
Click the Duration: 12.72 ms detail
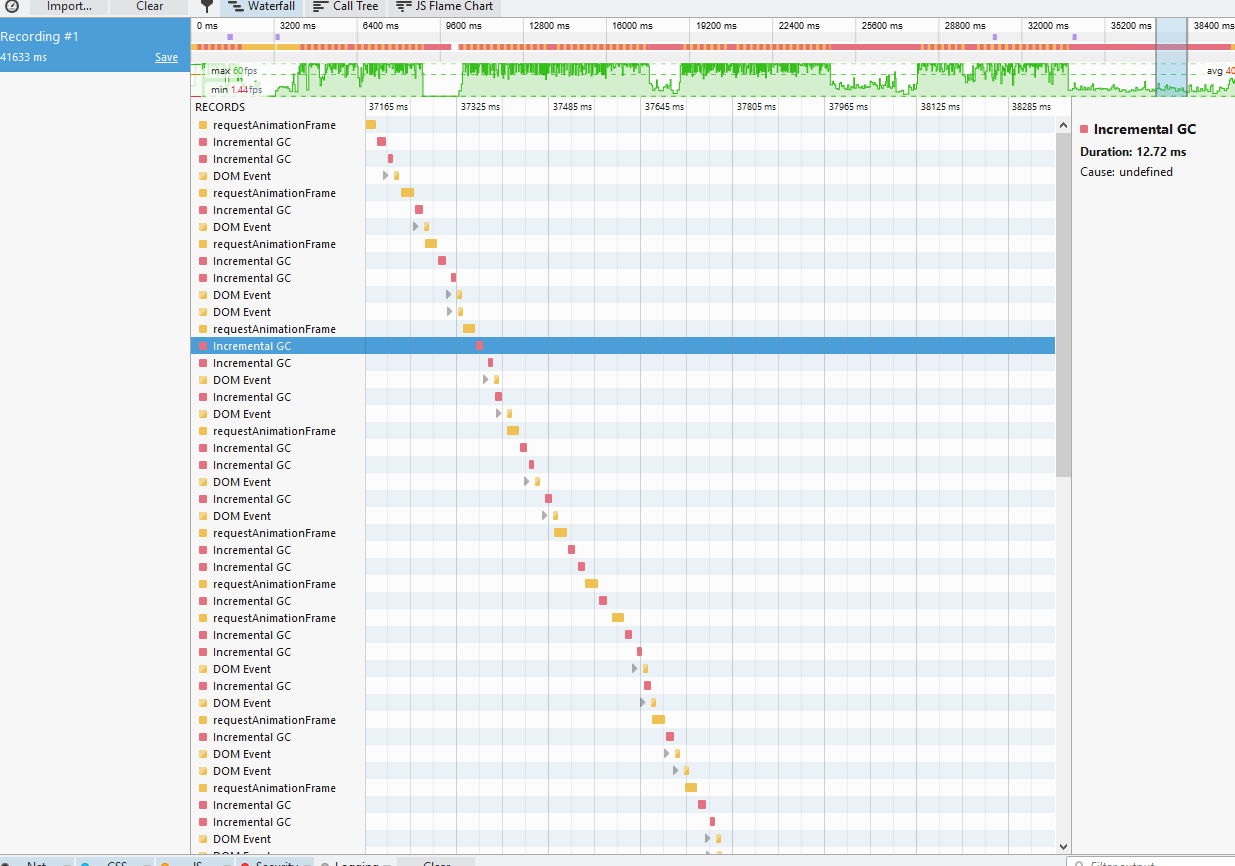tap(1133, 152)
